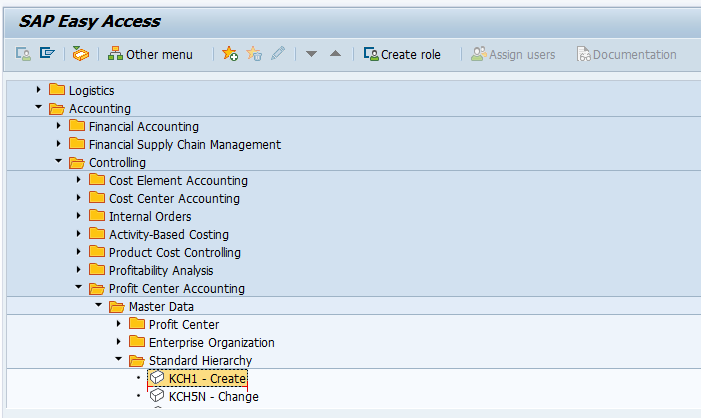
Task: Delete favorites star icon
Action: click(x=254, y=53)
